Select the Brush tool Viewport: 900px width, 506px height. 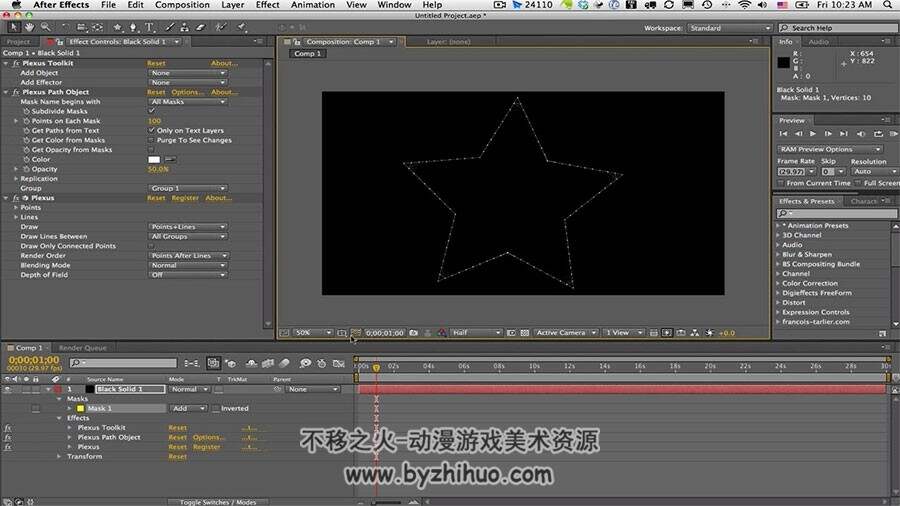tap(170, 27)
